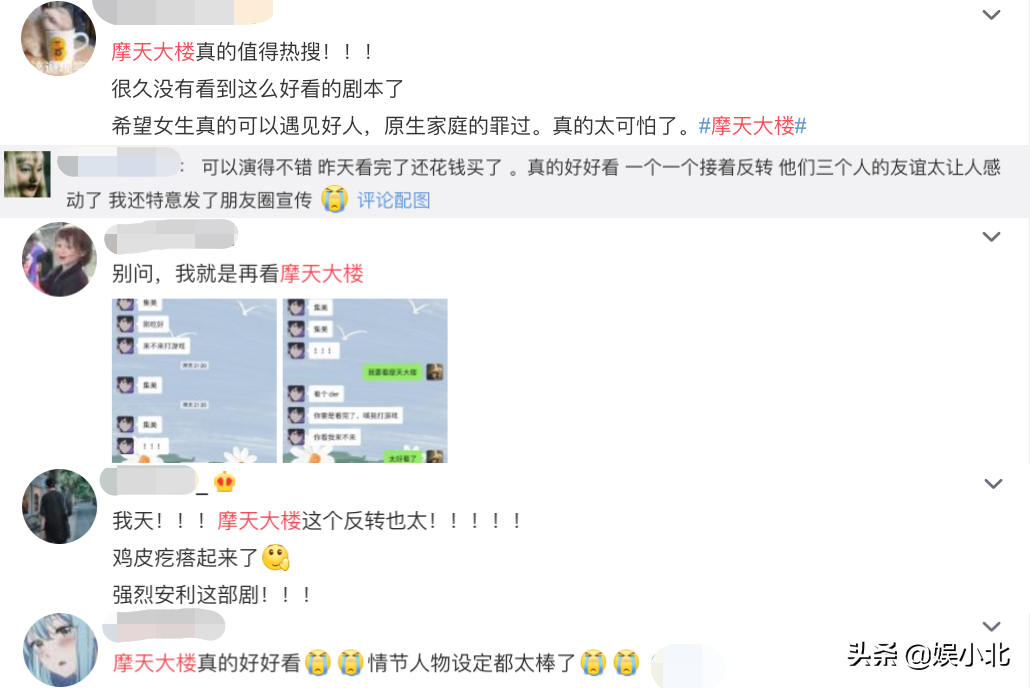Image resolution: width=1030 pixels, height=688 pixels.
Task: Open the left chat screenshot thumbnail
Action: pyautogui.click(x=194, y=380)
